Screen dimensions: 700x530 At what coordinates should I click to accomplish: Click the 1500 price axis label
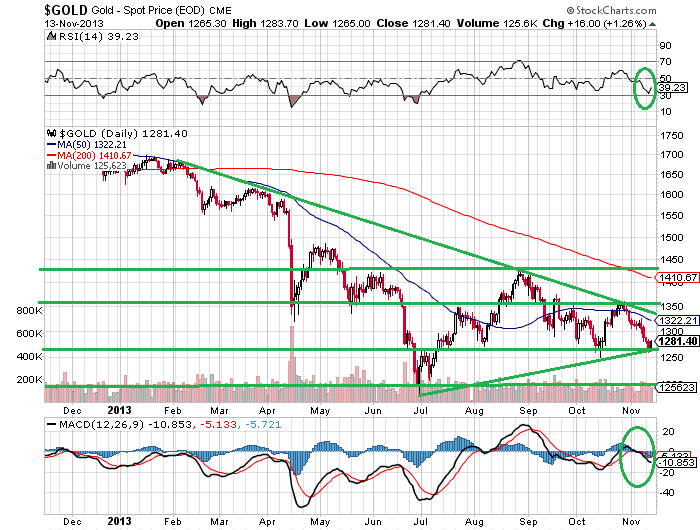(671, 237)
